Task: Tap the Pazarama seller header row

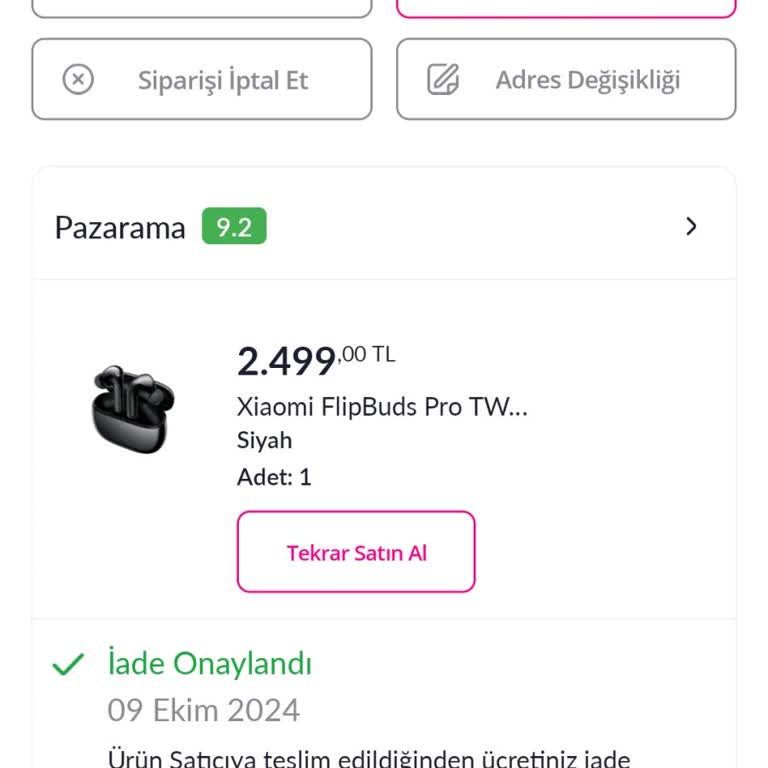Action: 384,227
